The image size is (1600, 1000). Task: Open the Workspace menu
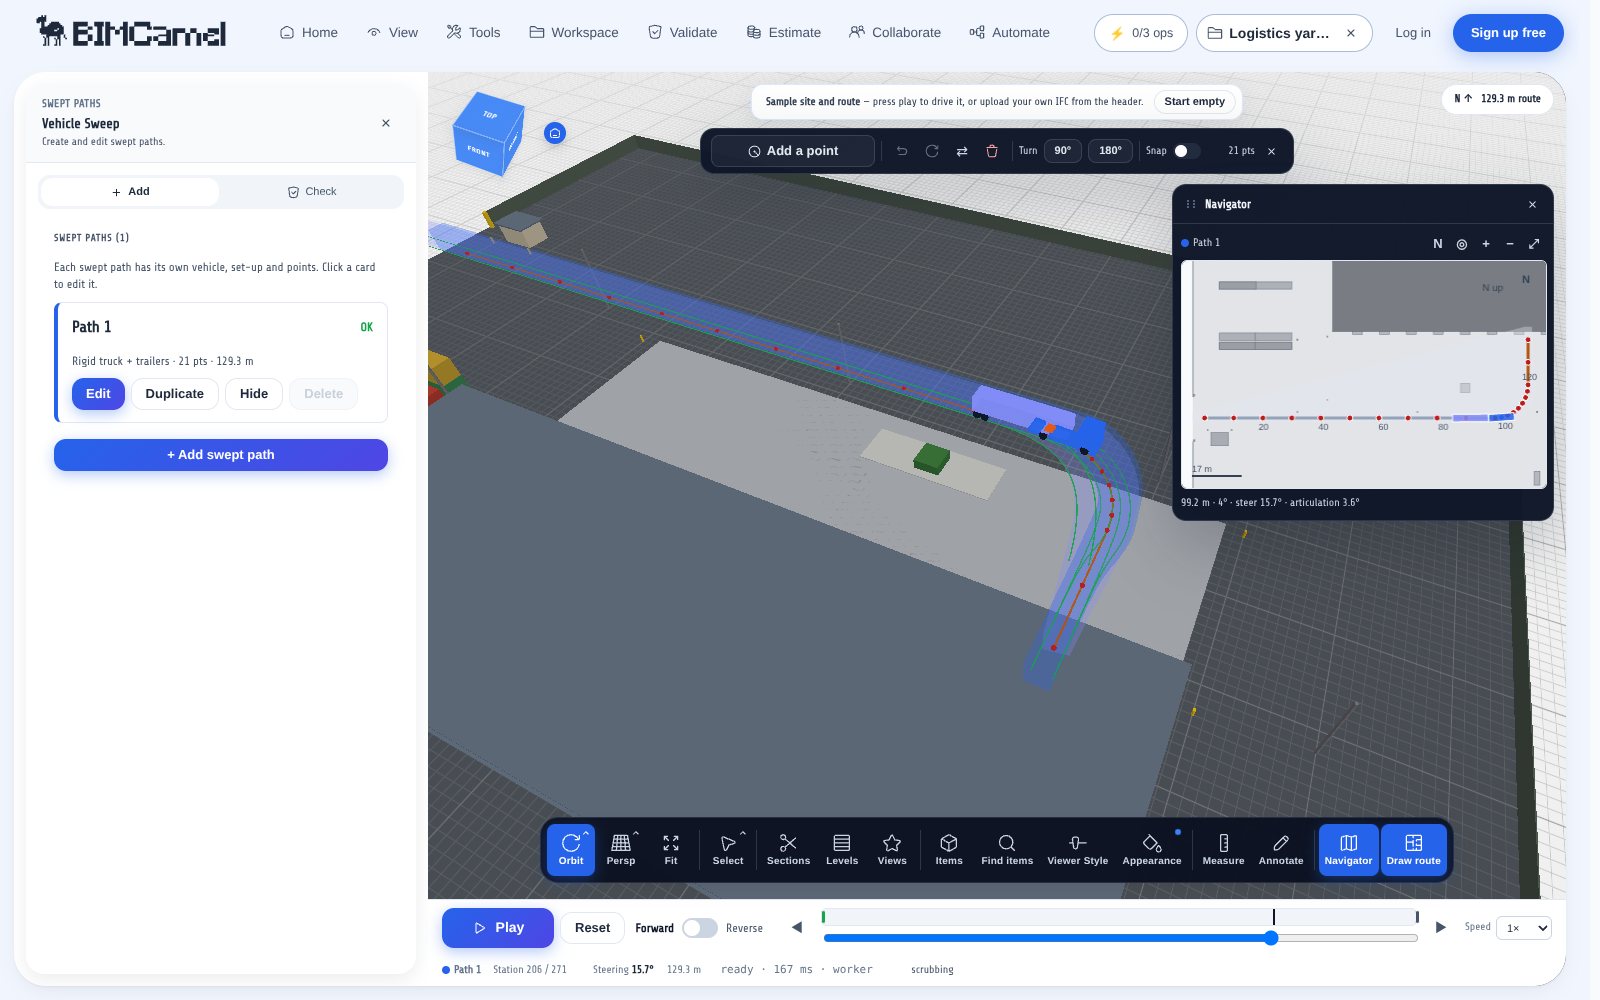[574, 33]
